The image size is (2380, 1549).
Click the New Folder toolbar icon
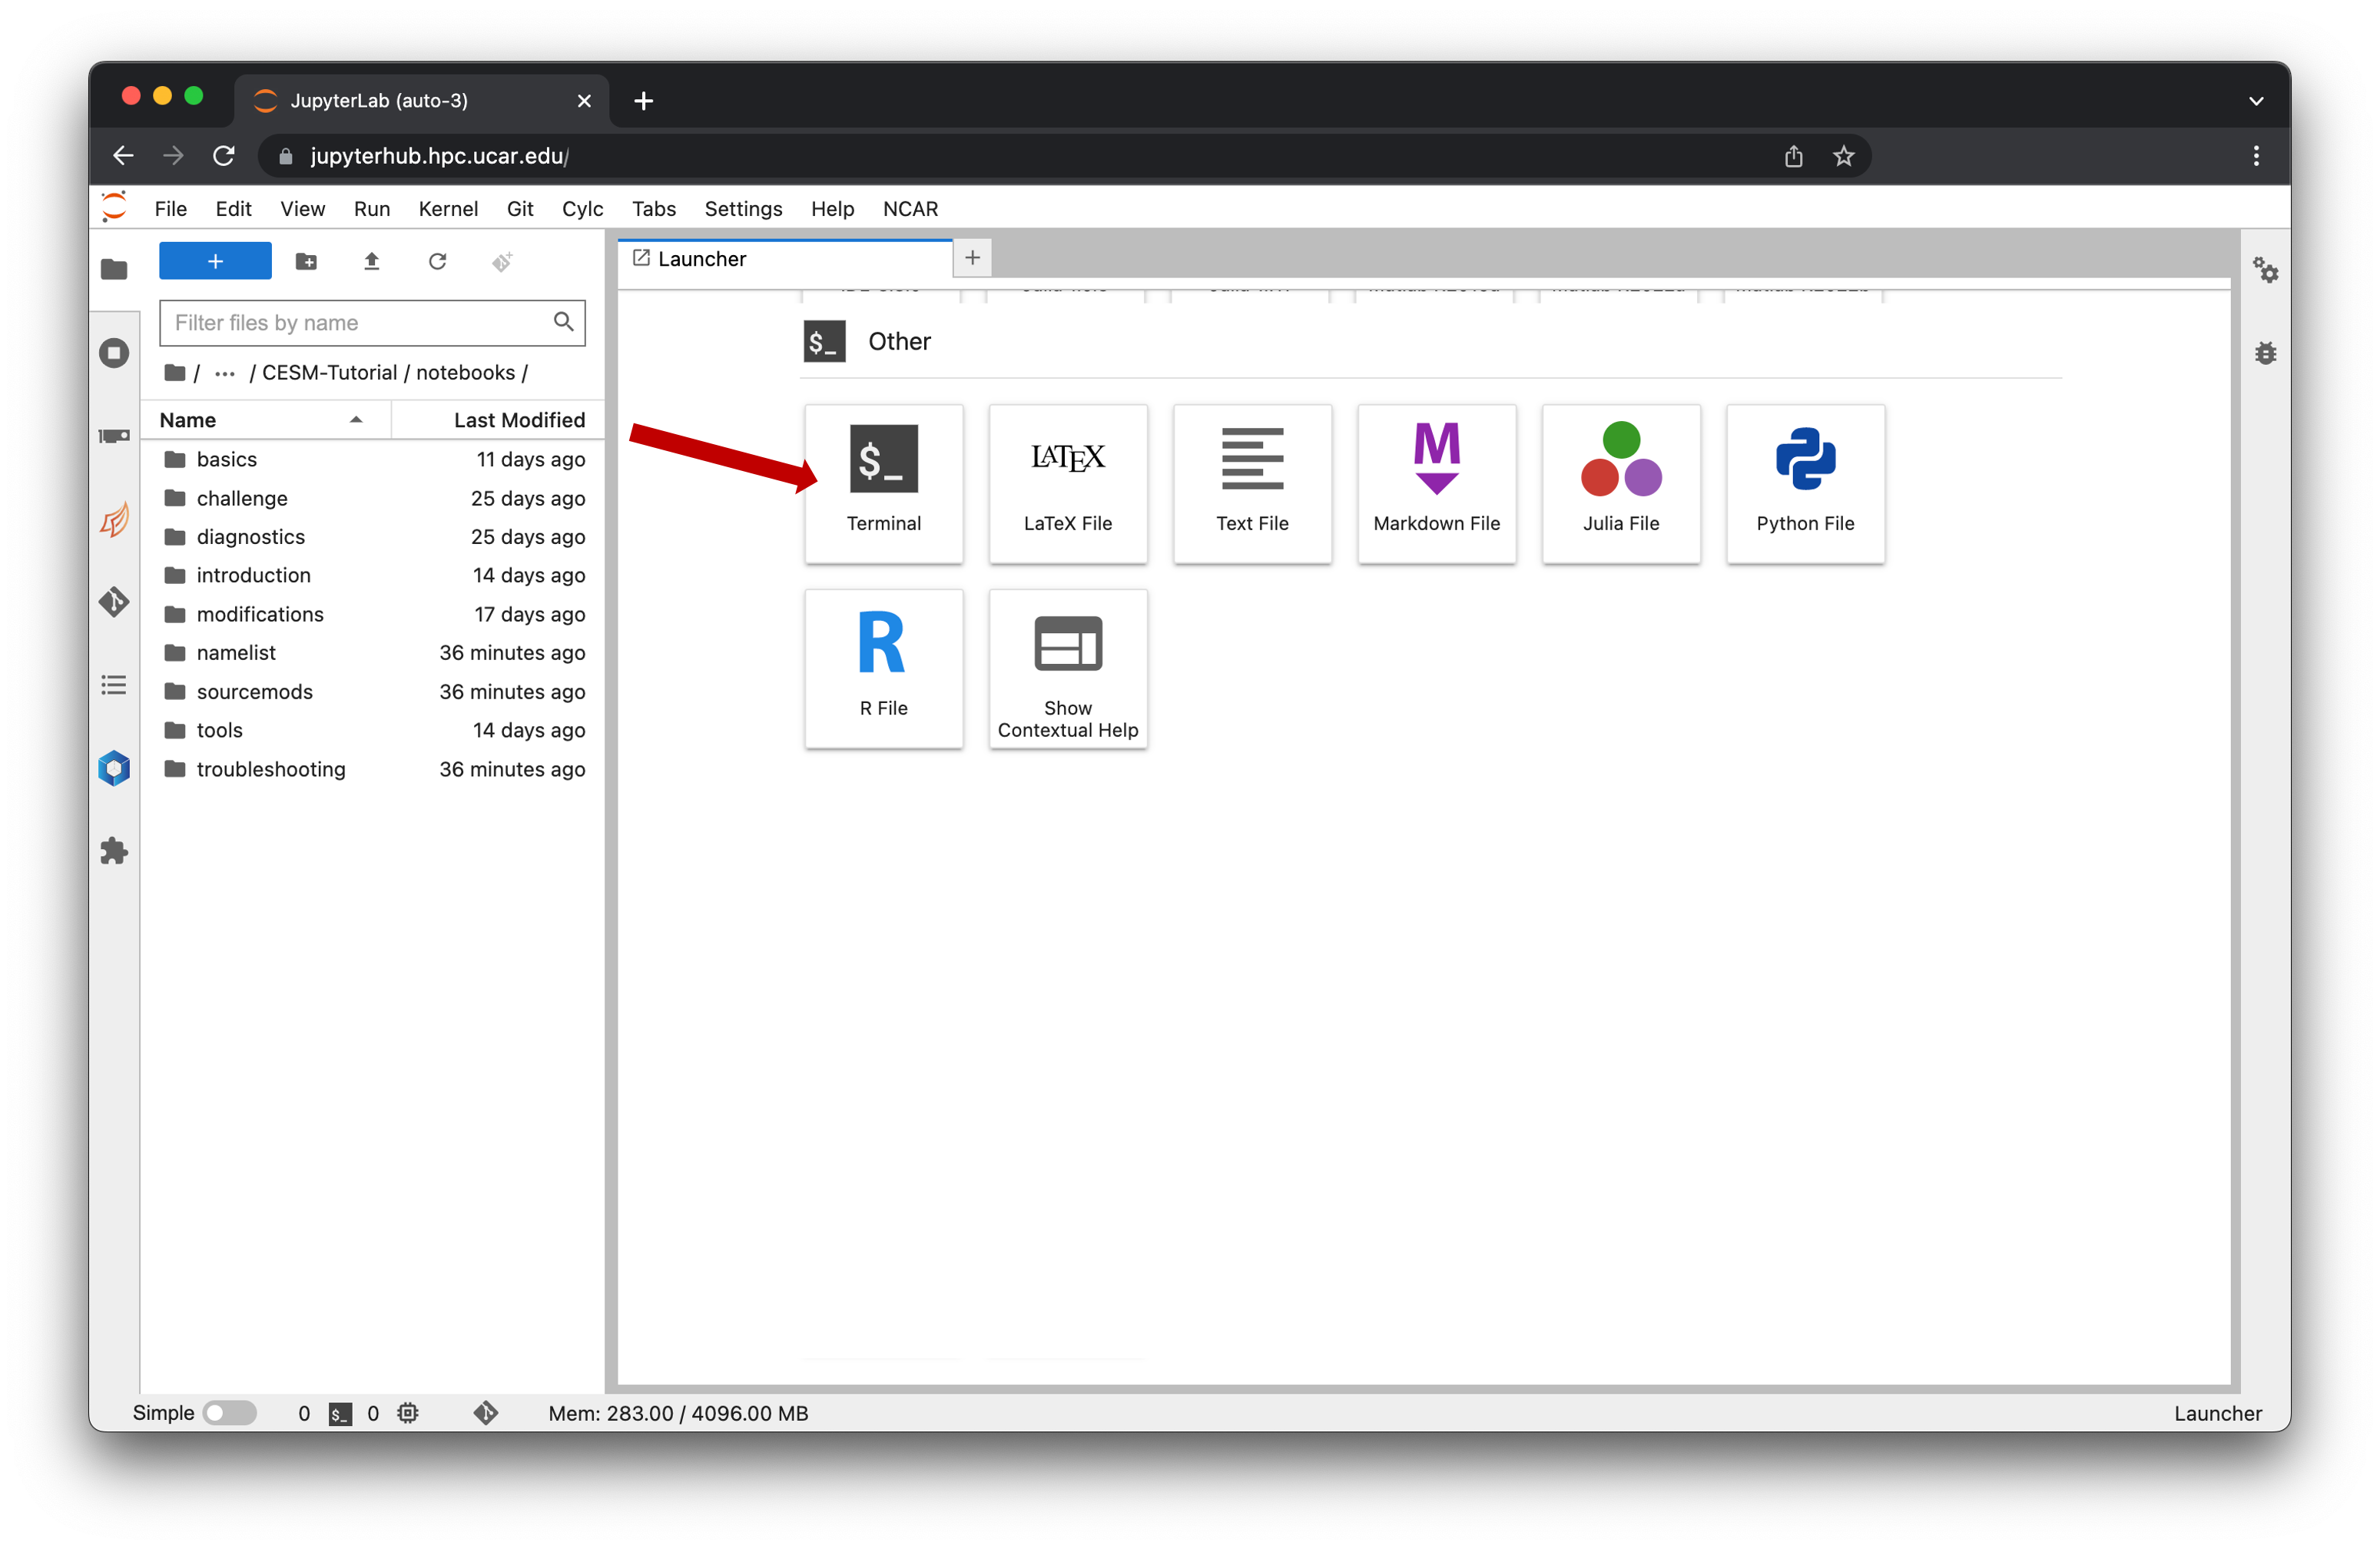point(306,261)
